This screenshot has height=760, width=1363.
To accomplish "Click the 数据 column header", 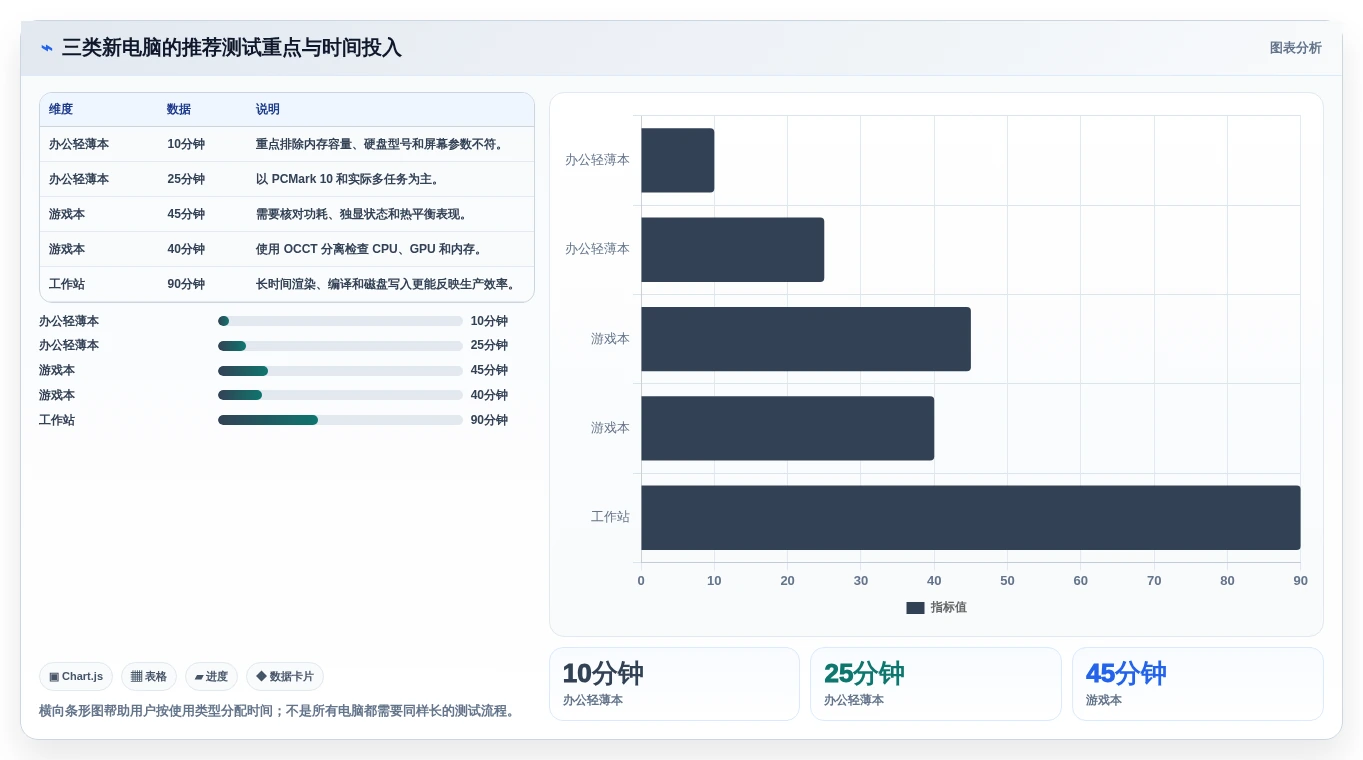I will (x=179, y=110).
